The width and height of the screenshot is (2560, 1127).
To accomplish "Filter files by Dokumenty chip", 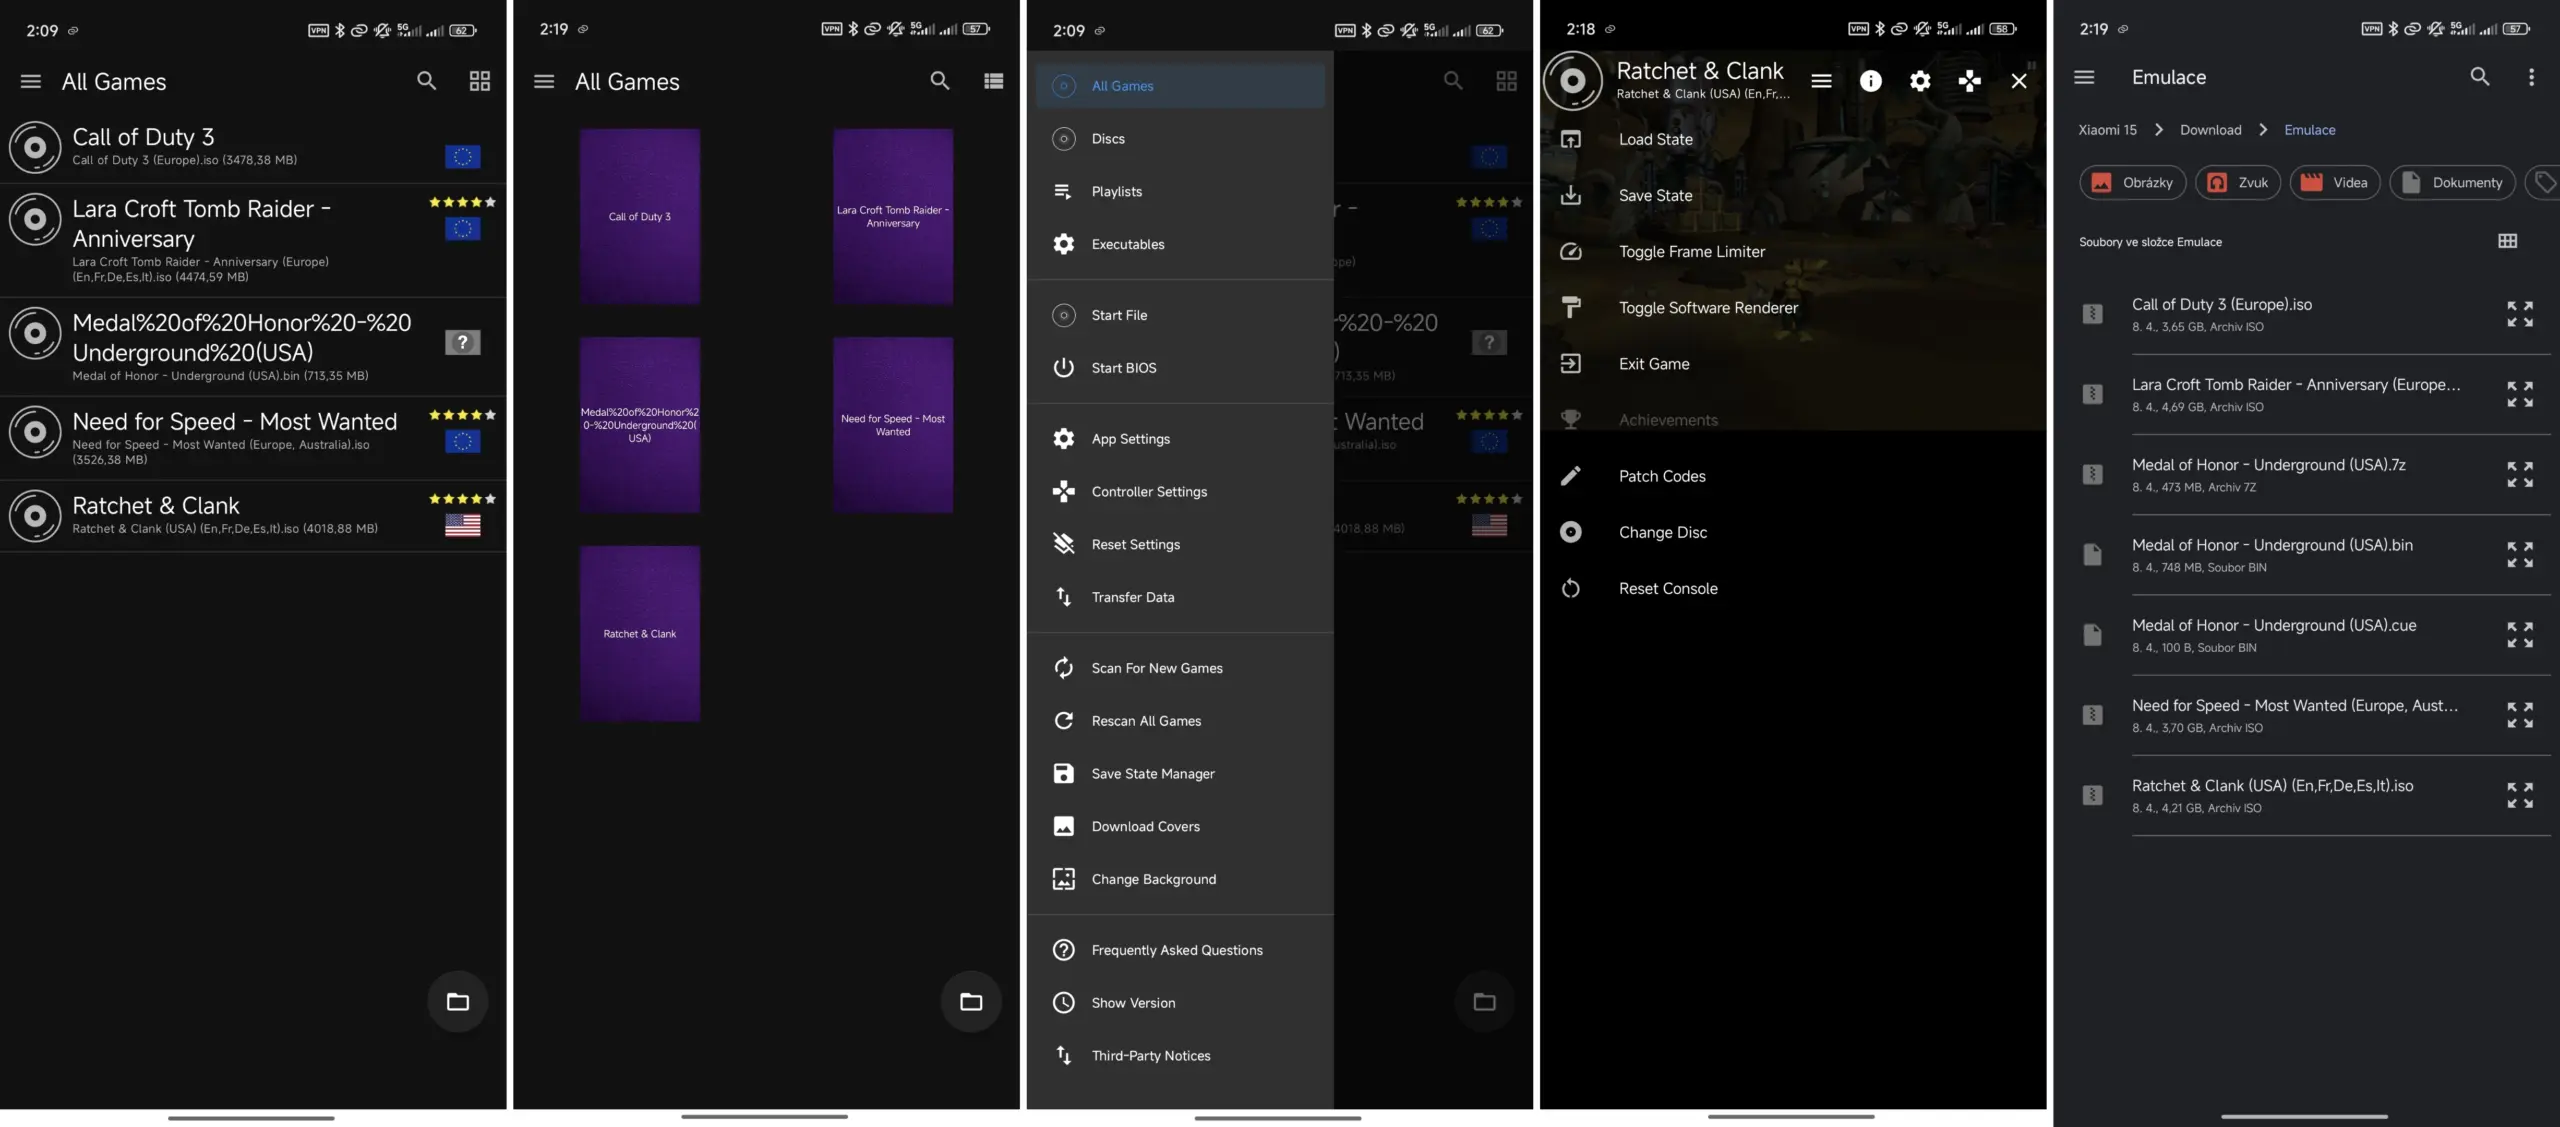I will click(x=2452, y=183).
